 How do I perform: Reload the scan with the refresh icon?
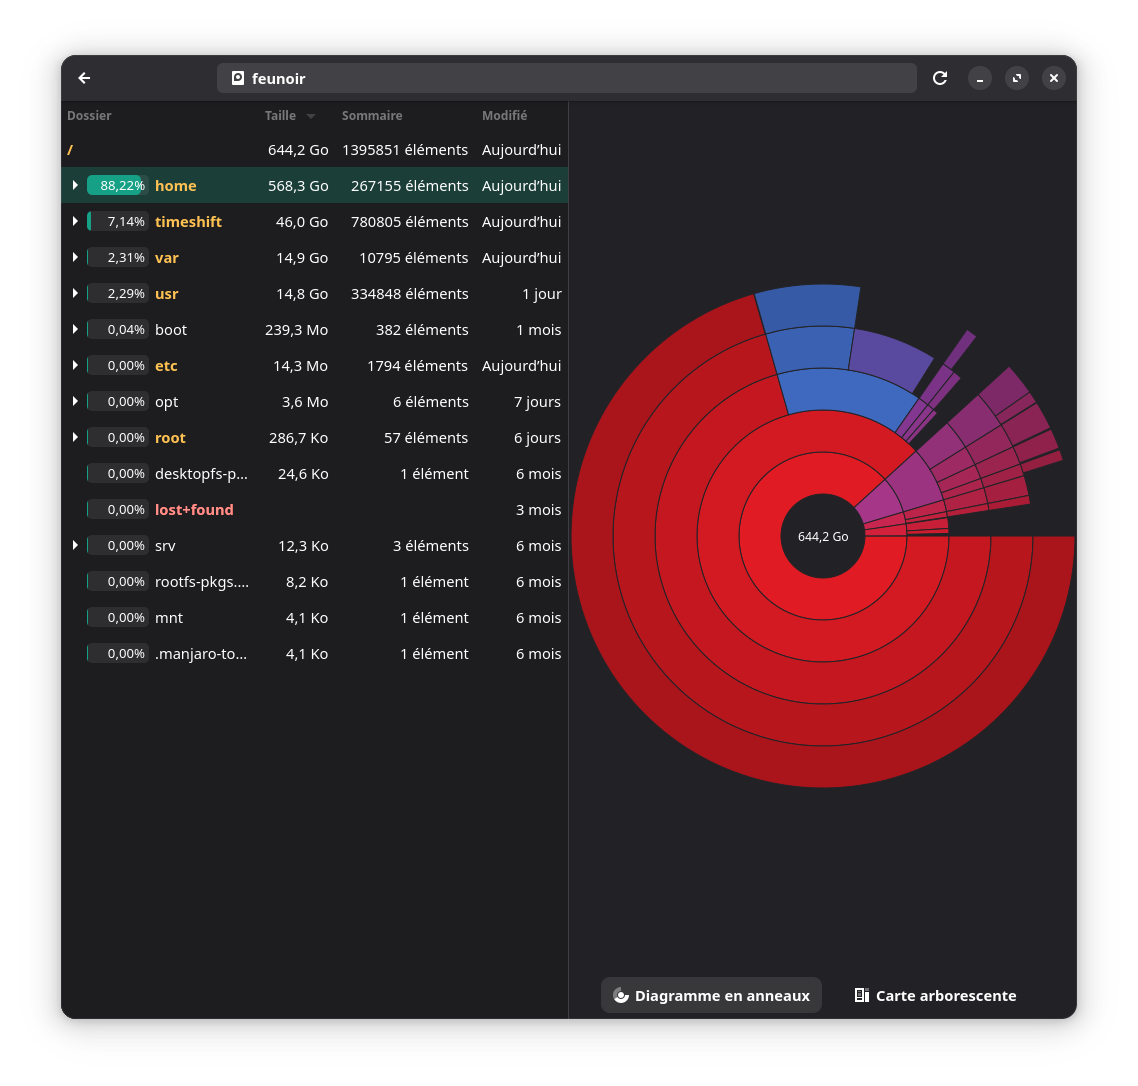(940, 78)
